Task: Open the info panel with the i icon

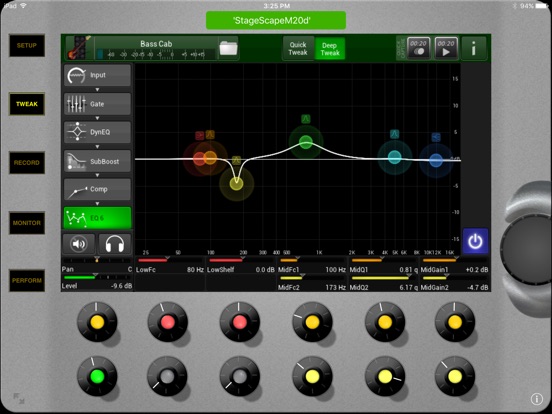Action: 474,48
